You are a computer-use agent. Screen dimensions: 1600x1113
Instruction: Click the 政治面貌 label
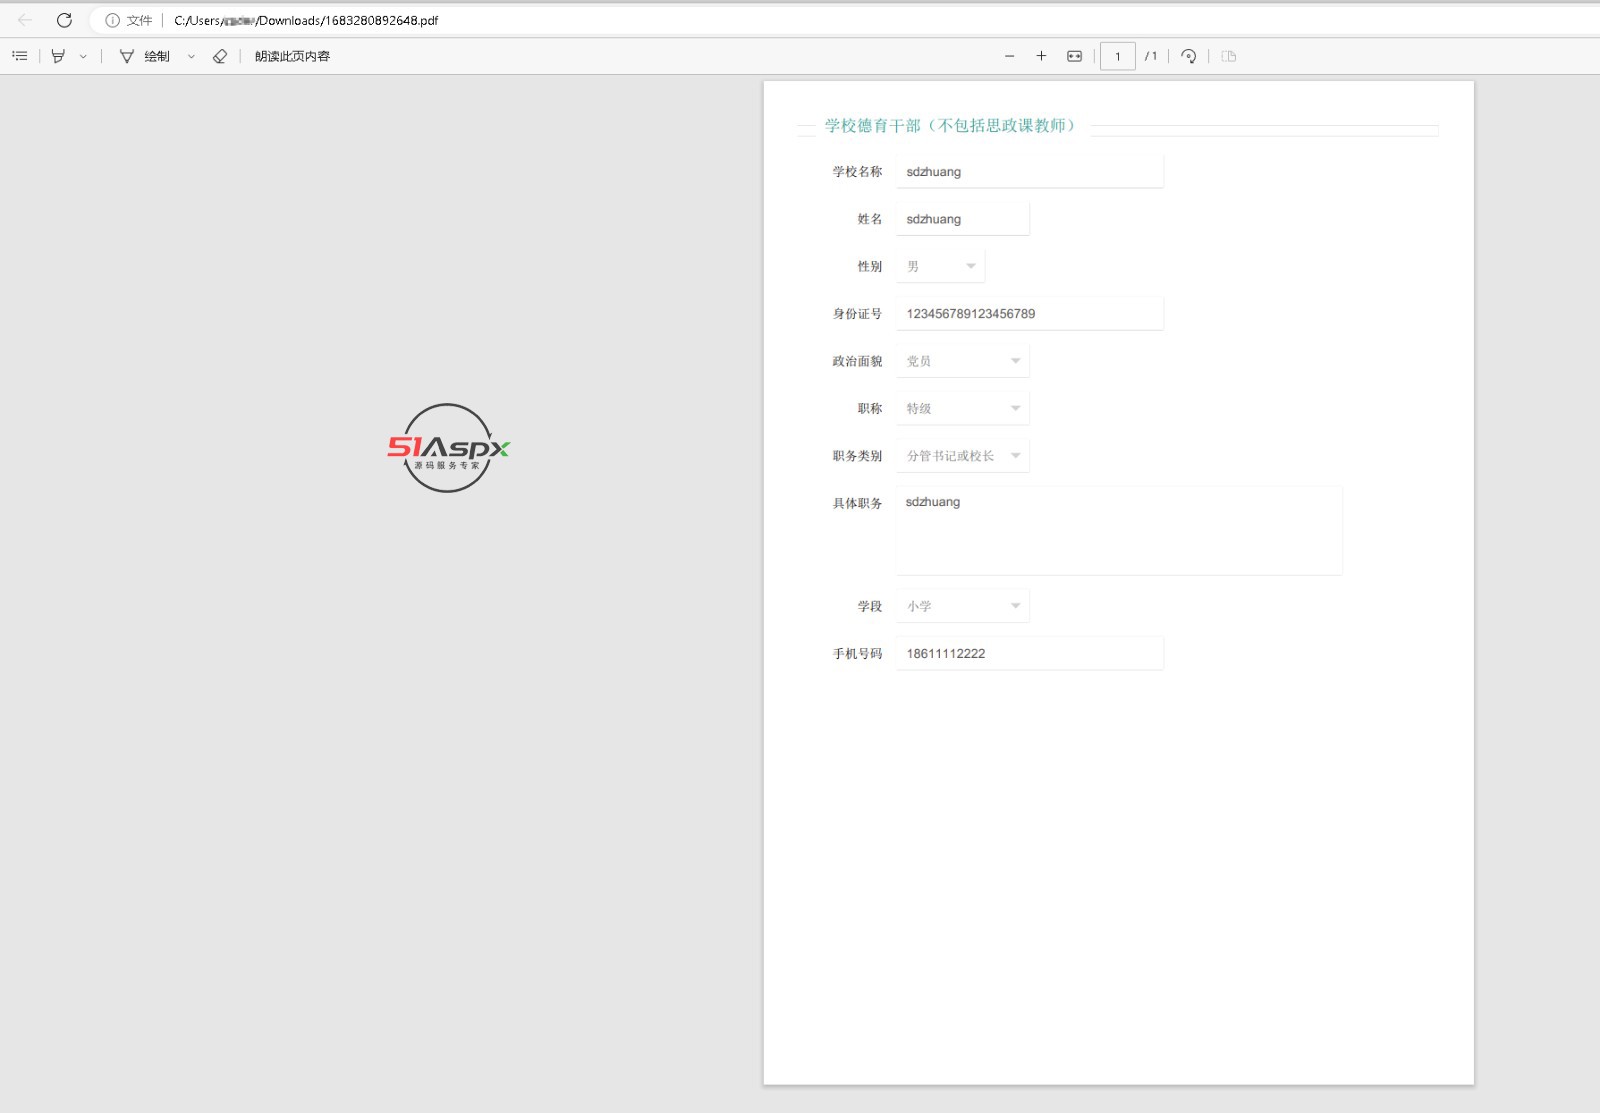point(857,361)
